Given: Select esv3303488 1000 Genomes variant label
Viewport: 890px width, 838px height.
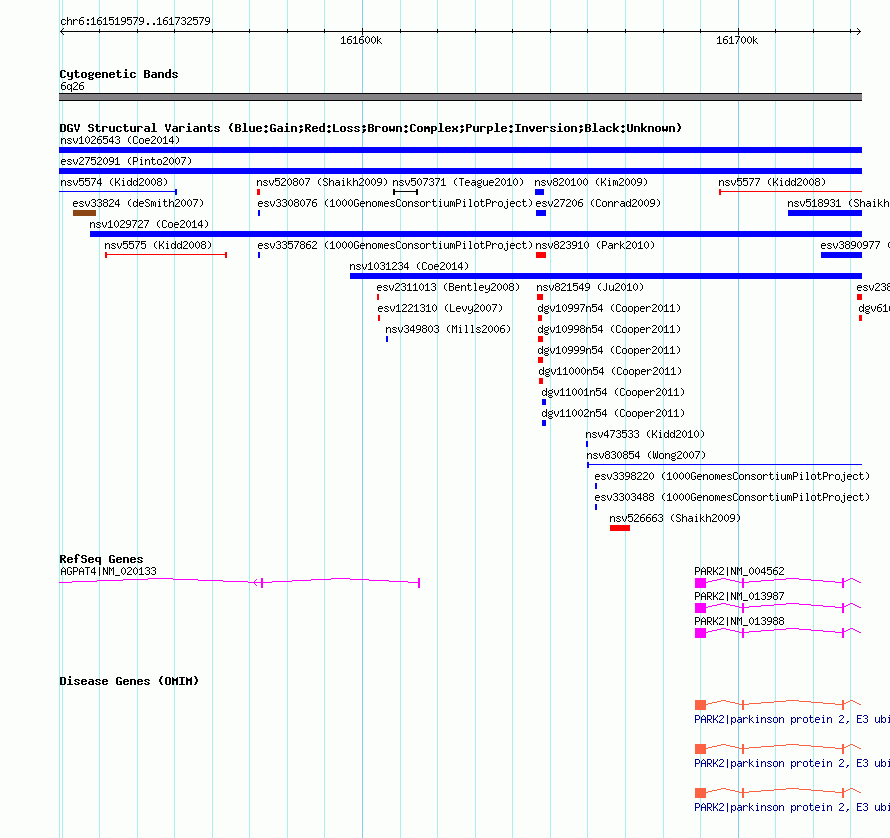Looking at the screenshot, I should (732, 497).
